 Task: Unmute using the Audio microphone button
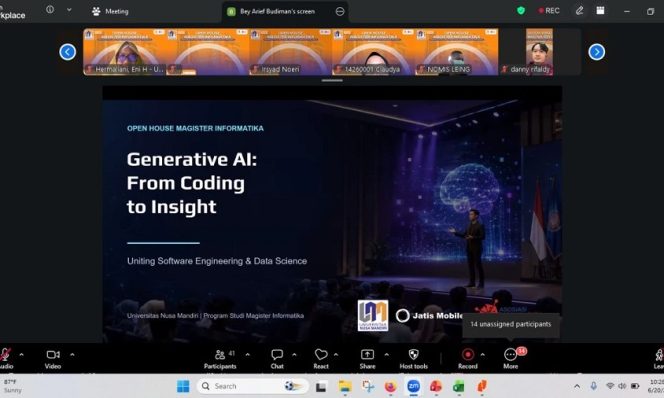(x=6, y=359)
